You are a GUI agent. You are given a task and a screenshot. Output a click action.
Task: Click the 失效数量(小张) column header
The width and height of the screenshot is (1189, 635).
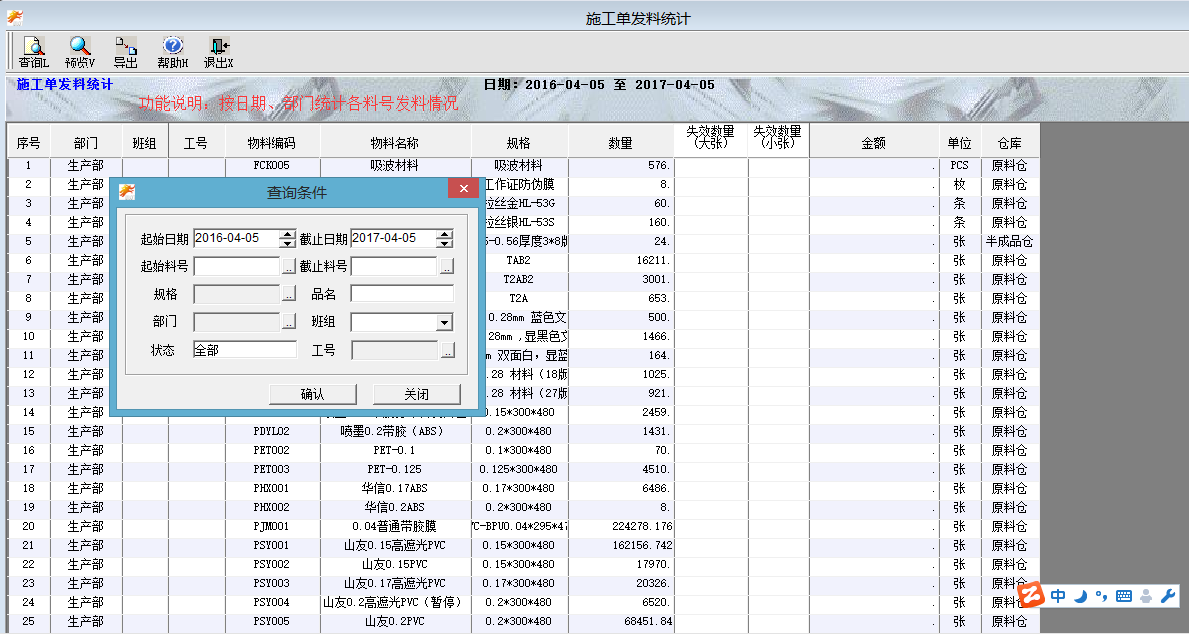point(778,142)
